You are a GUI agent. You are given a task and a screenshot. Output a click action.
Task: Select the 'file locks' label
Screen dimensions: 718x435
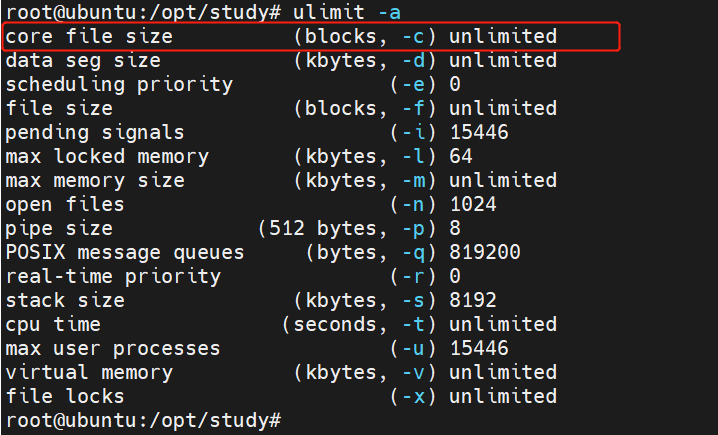coord(65,397)
